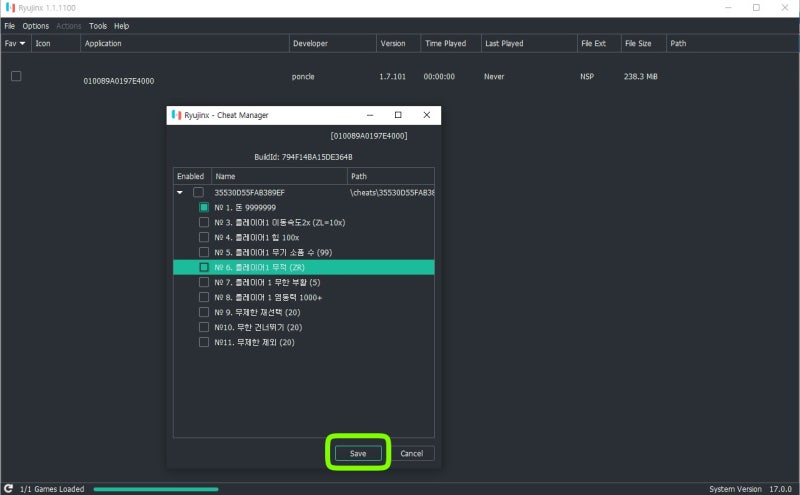This screenshot has width=800, height=495.
Task: Select the № 1 cheat row text 9999999
Action: 245,207
